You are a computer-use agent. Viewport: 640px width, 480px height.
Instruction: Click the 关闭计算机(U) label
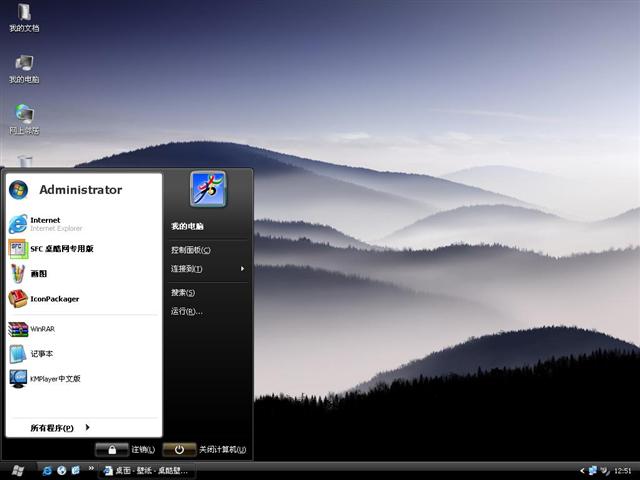click(222, 449)
